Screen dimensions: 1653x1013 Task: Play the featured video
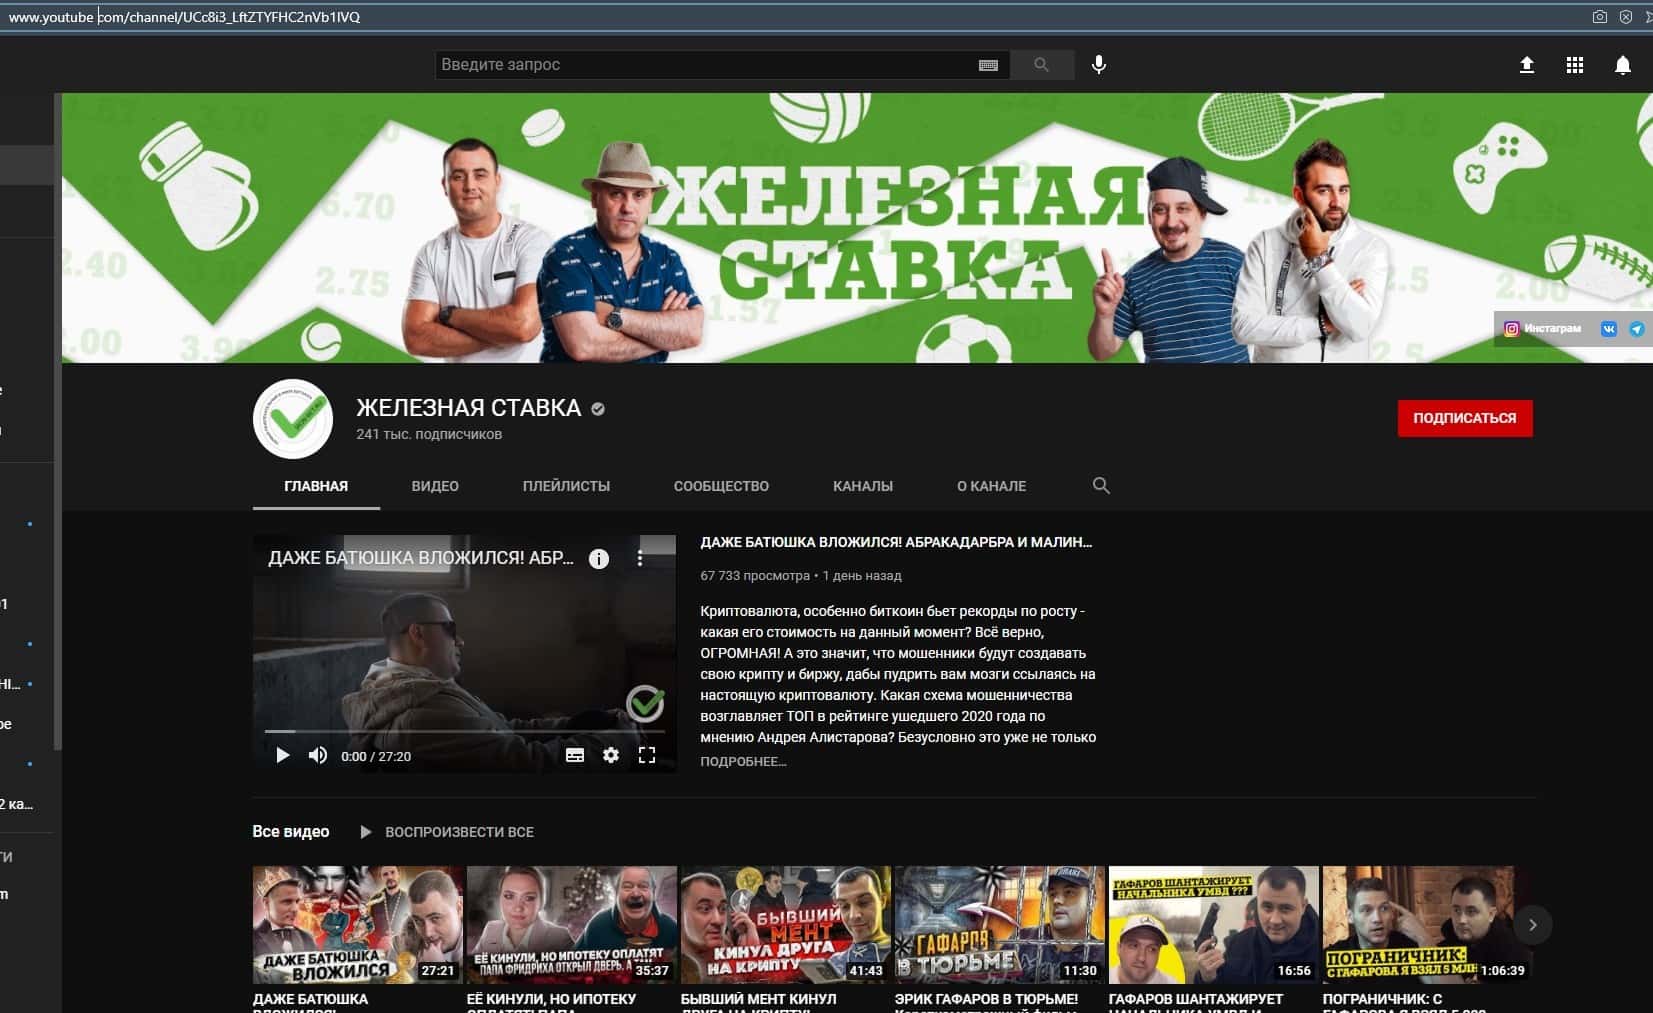coord(282,755)
